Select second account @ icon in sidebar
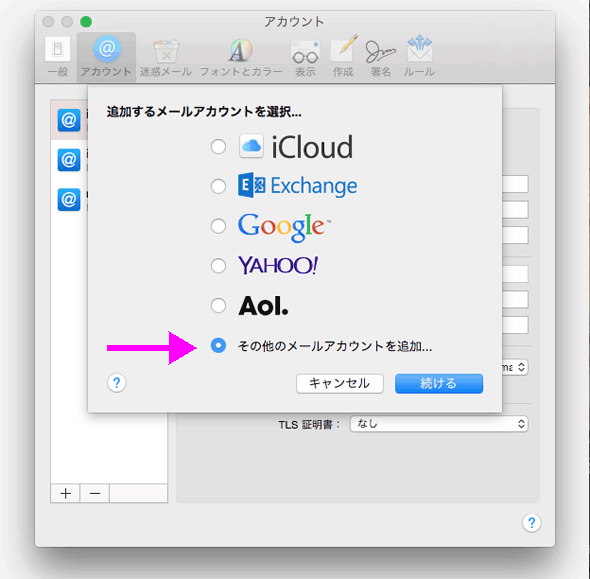 click(69, 160)
